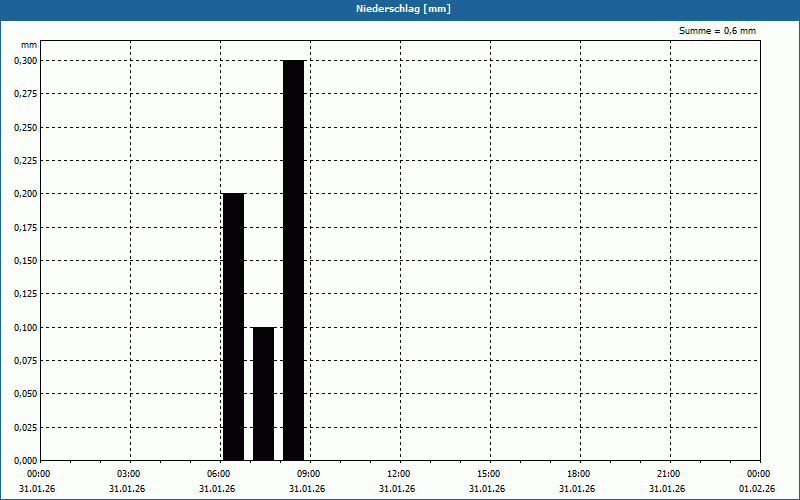Click the 09:00 time axis label
Image resolution: width=800 pixels, height=500 pixels.
tap(309, 474)
